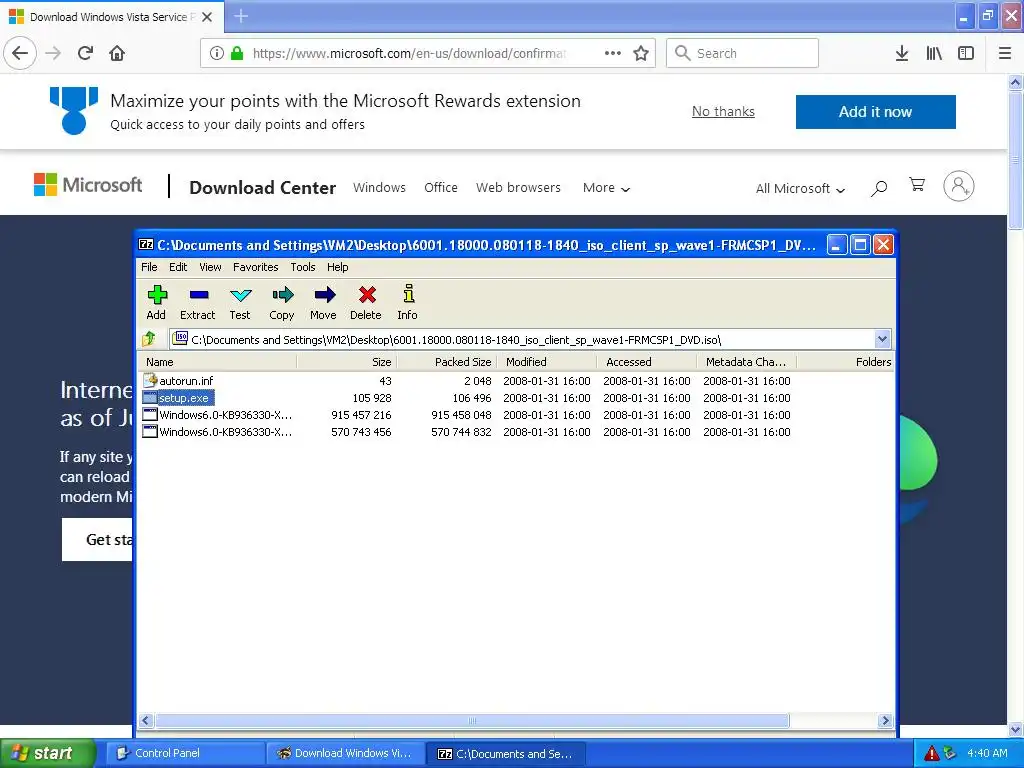This screenshot has width=1024, height=768.
Task: Open the Windows Start button
Action: coord(48,753)
